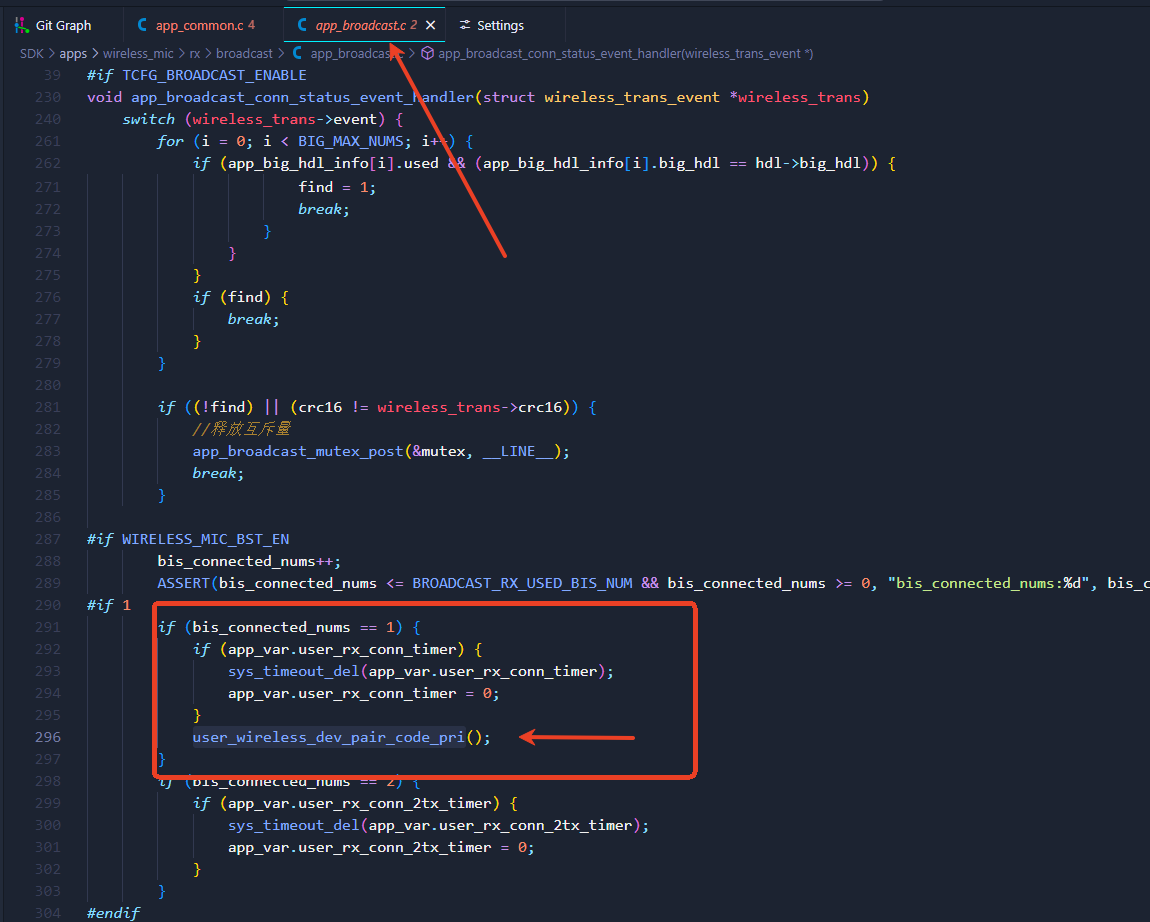
Task: Click the Chinese comment on line 282
Action: pos(241,430)
